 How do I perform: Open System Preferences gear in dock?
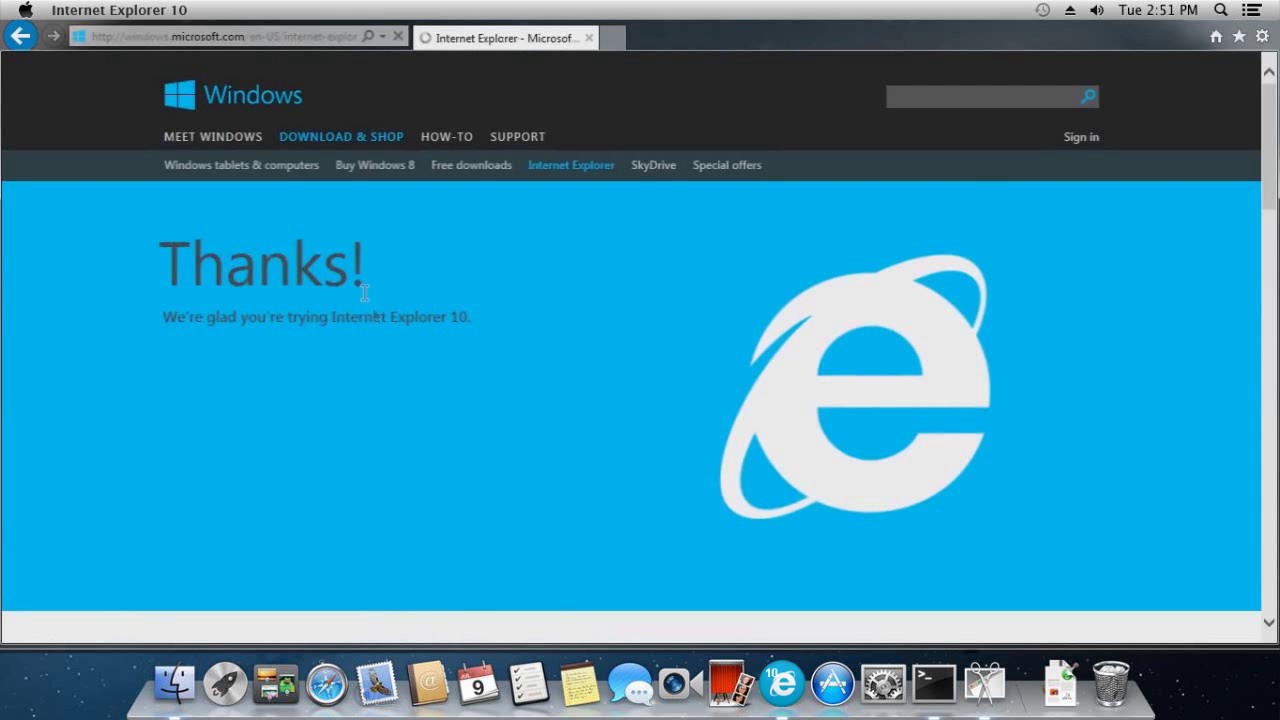(x=883, y=684)
